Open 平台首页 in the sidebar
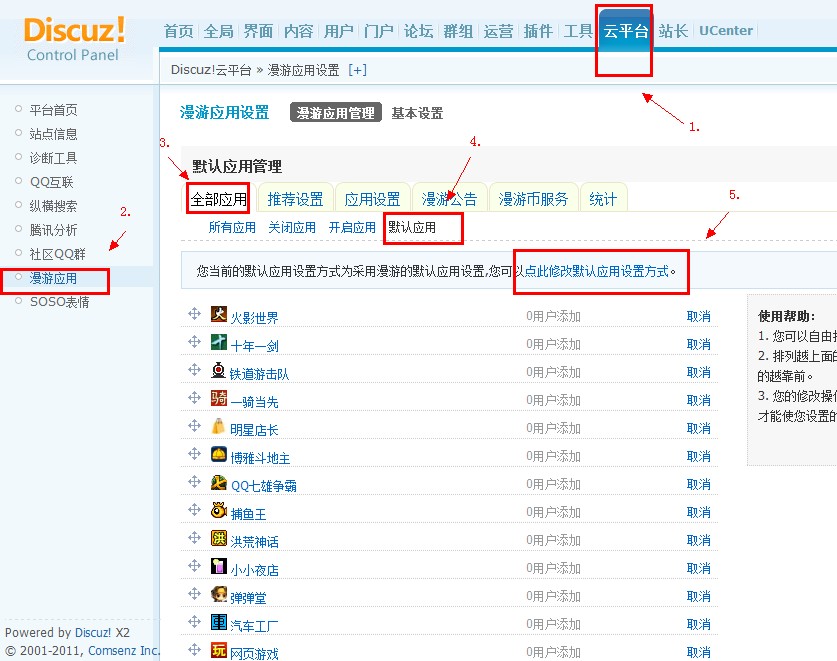This screenshot has height=661, width=837. [x=53, y=110]
